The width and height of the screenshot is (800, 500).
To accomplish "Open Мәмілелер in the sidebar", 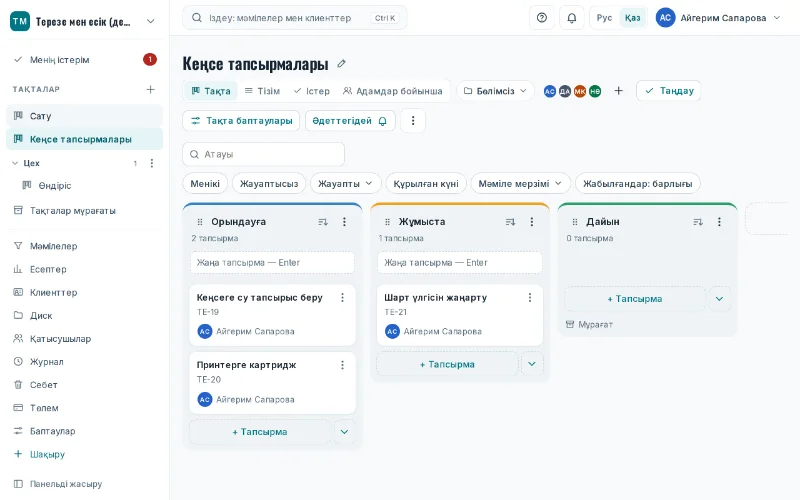I will pos(84,246).
